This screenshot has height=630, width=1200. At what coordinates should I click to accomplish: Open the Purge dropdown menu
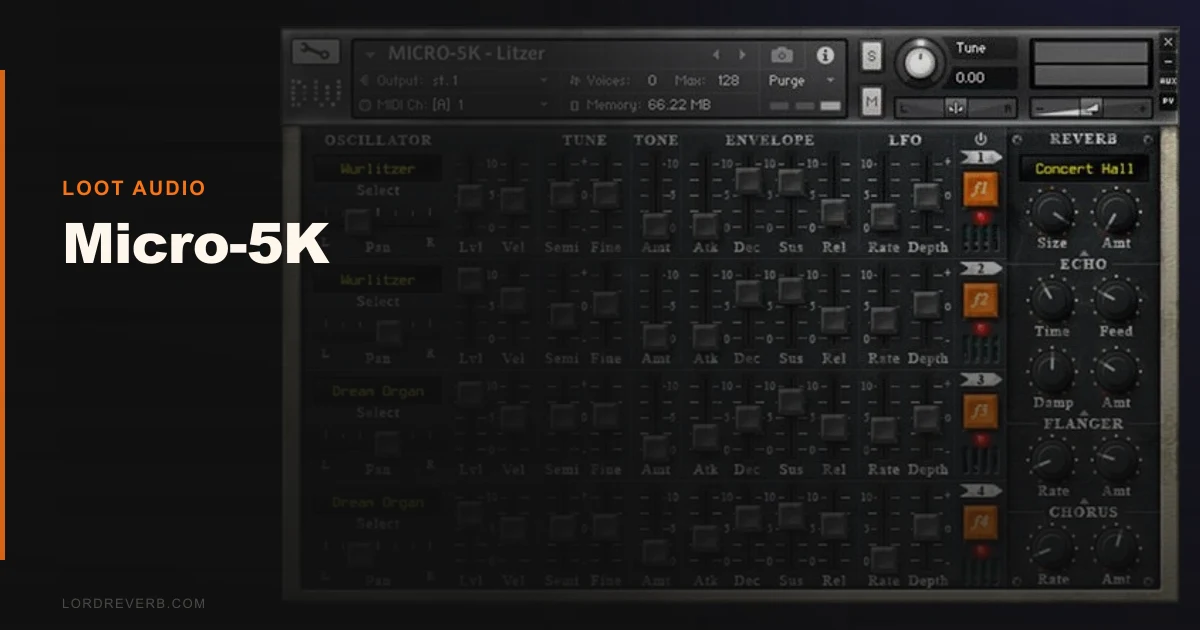(x=802, y=80)
